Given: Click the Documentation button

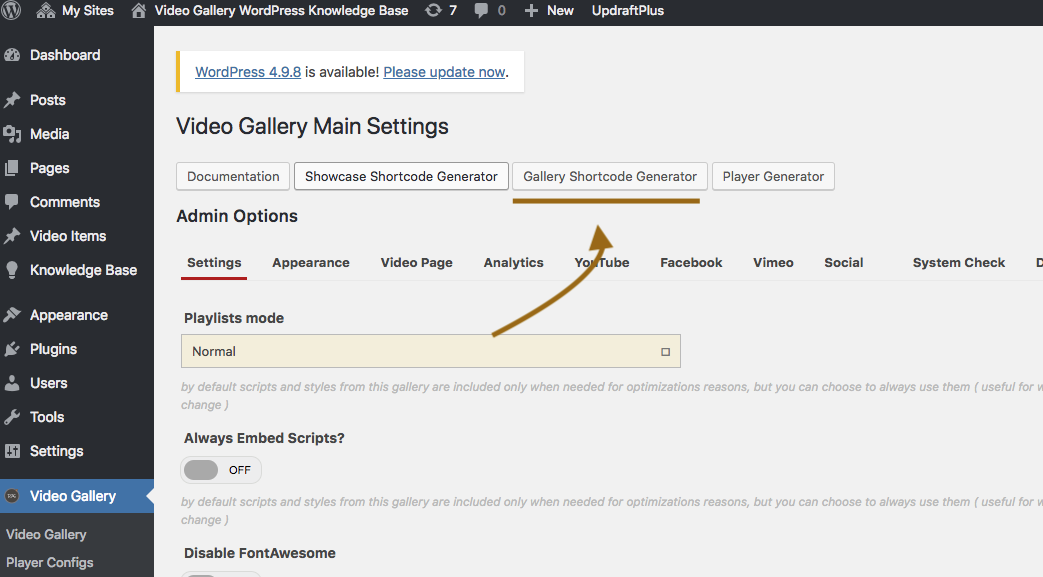Looking at the screenshot, I should (x=233, y=176).
